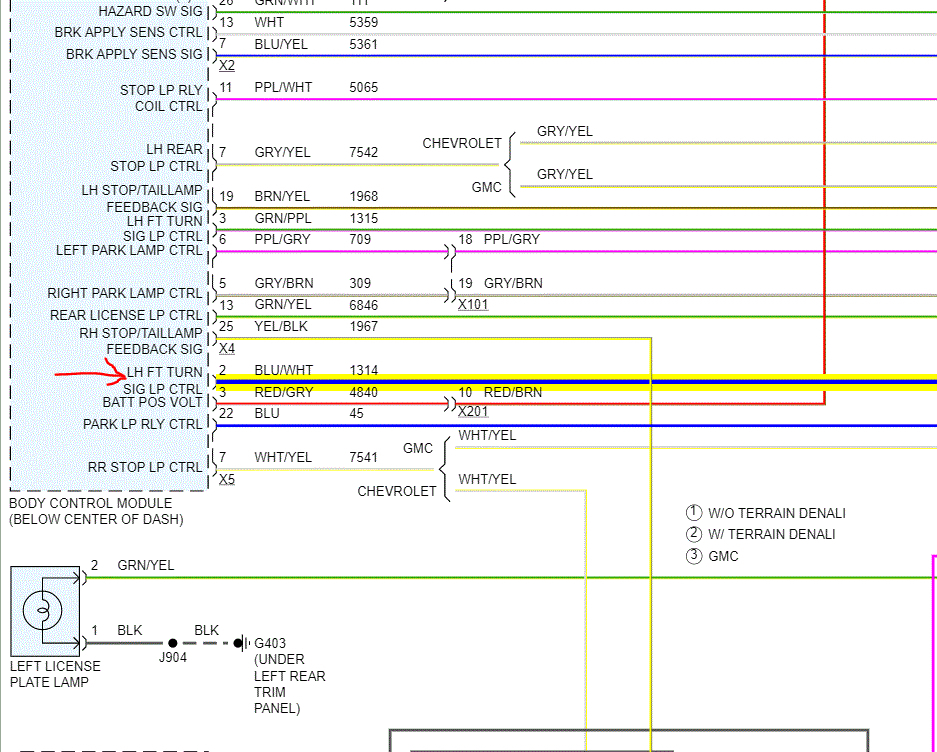Click the REAR LICENSE LP CTRL label

coord(126,315)
